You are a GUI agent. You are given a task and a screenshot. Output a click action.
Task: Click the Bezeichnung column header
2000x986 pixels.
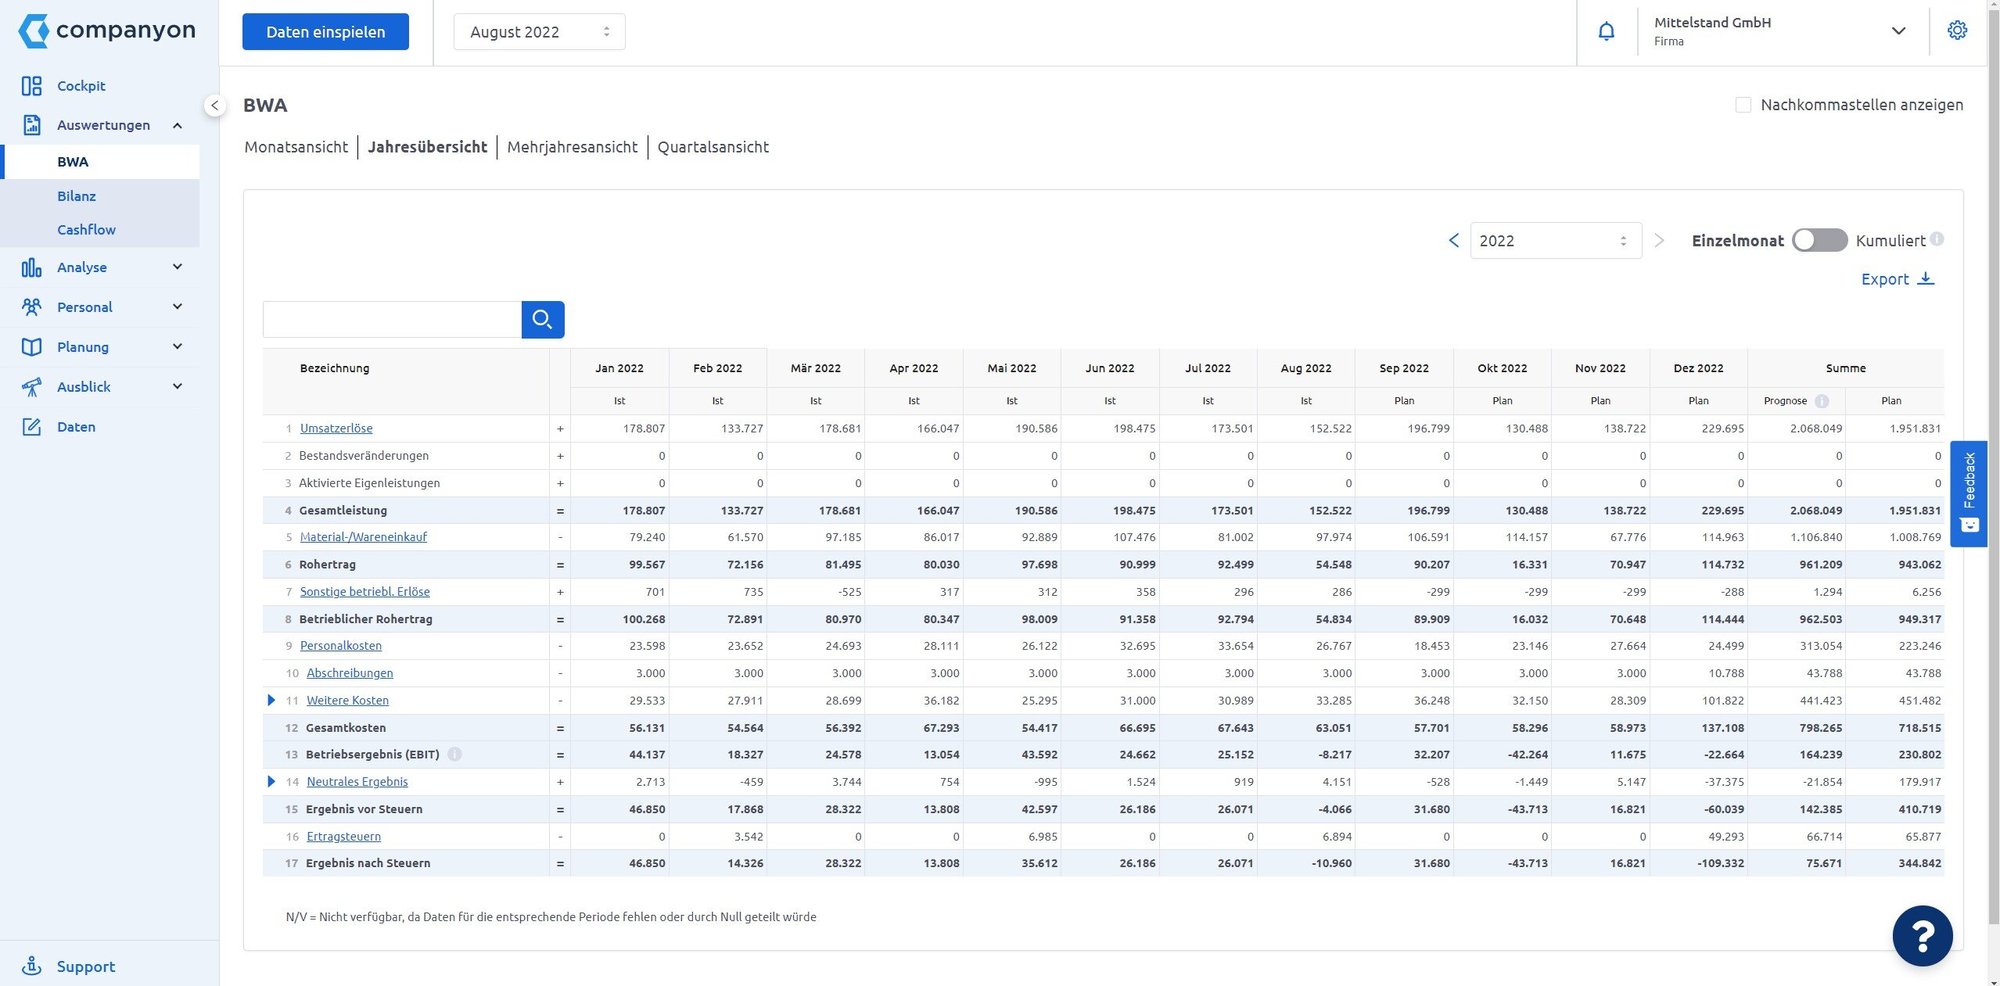[334, 368]
